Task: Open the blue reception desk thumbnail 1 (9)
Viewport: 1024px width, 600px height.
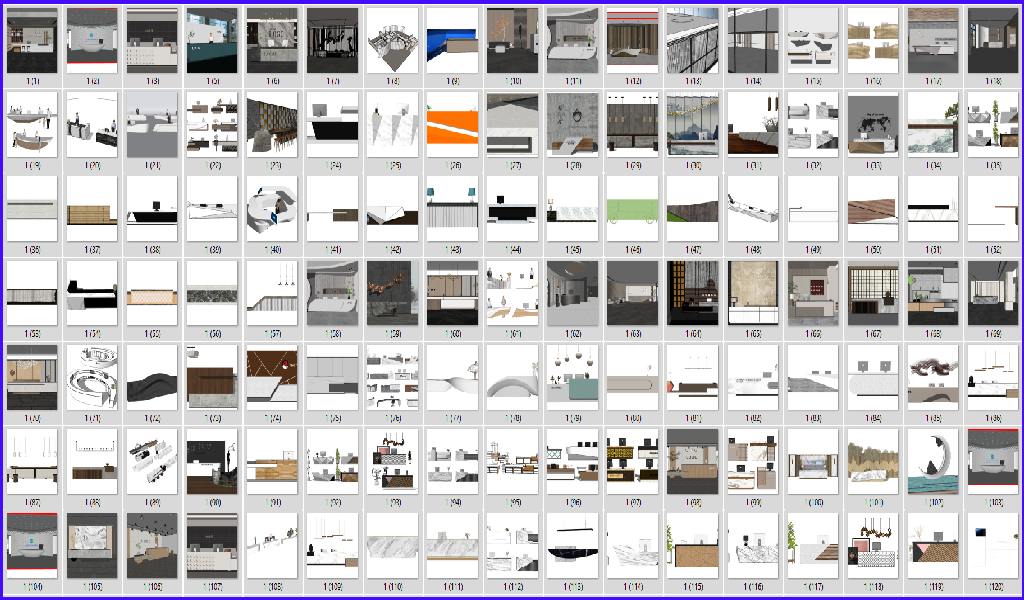Action: 452,41
